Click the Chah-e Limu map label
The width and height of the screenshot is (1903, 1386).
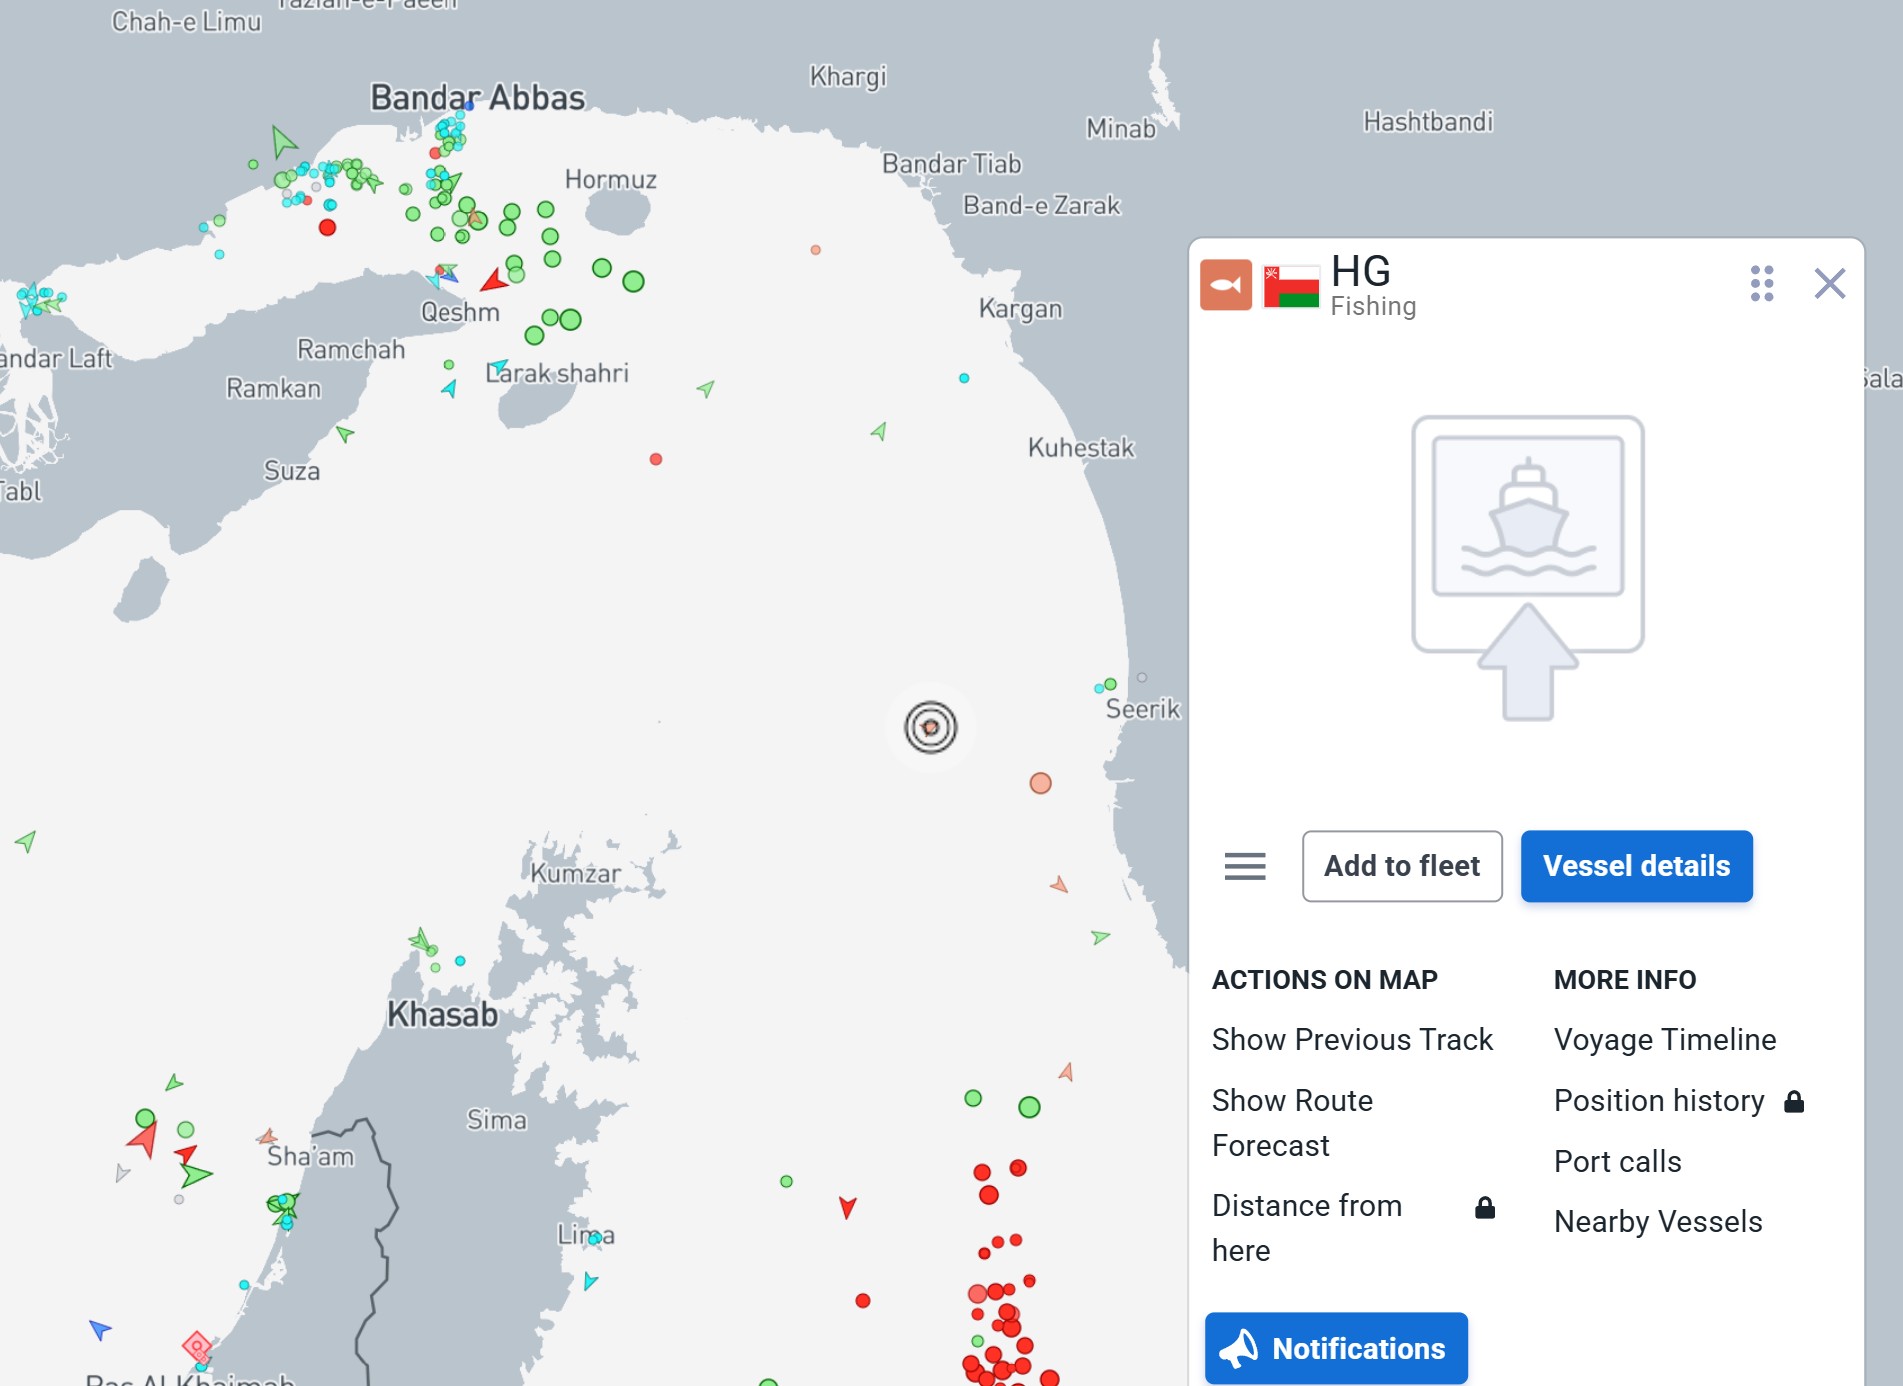[187, 22]
